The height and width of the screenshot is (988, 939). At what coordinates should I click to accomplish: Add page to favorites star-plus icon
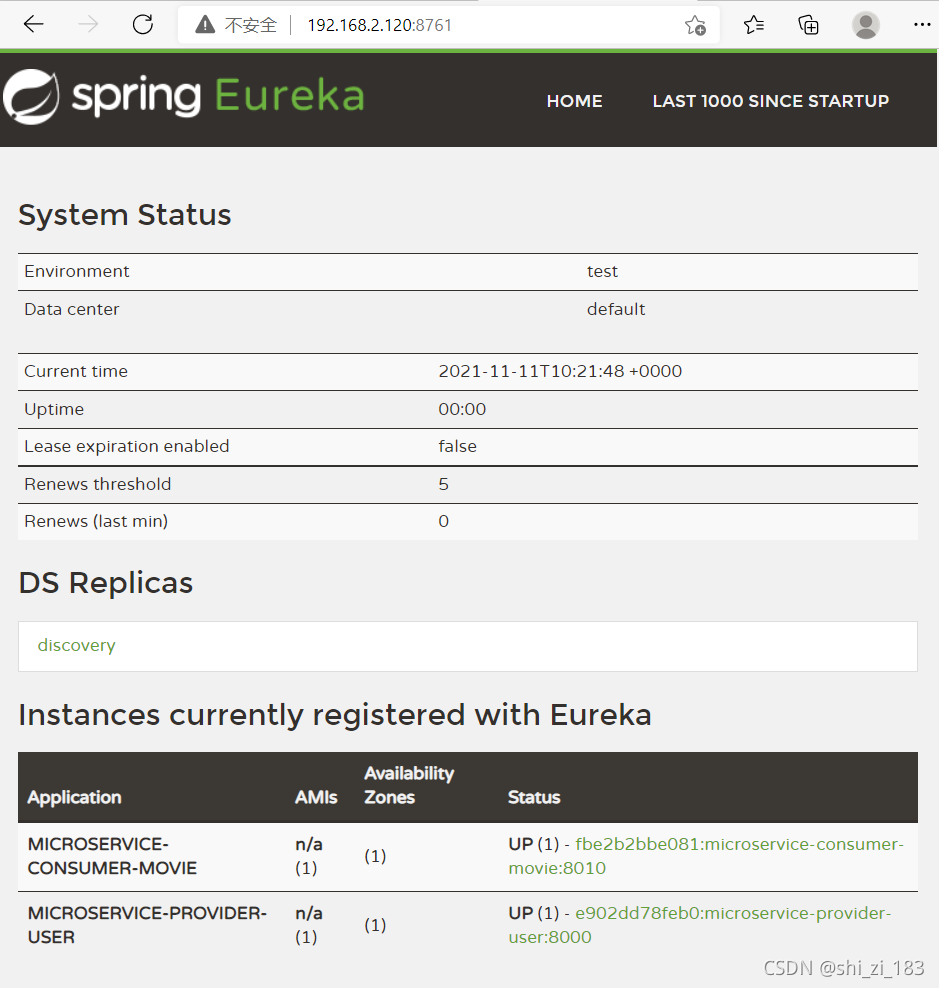tap(695, 25)
